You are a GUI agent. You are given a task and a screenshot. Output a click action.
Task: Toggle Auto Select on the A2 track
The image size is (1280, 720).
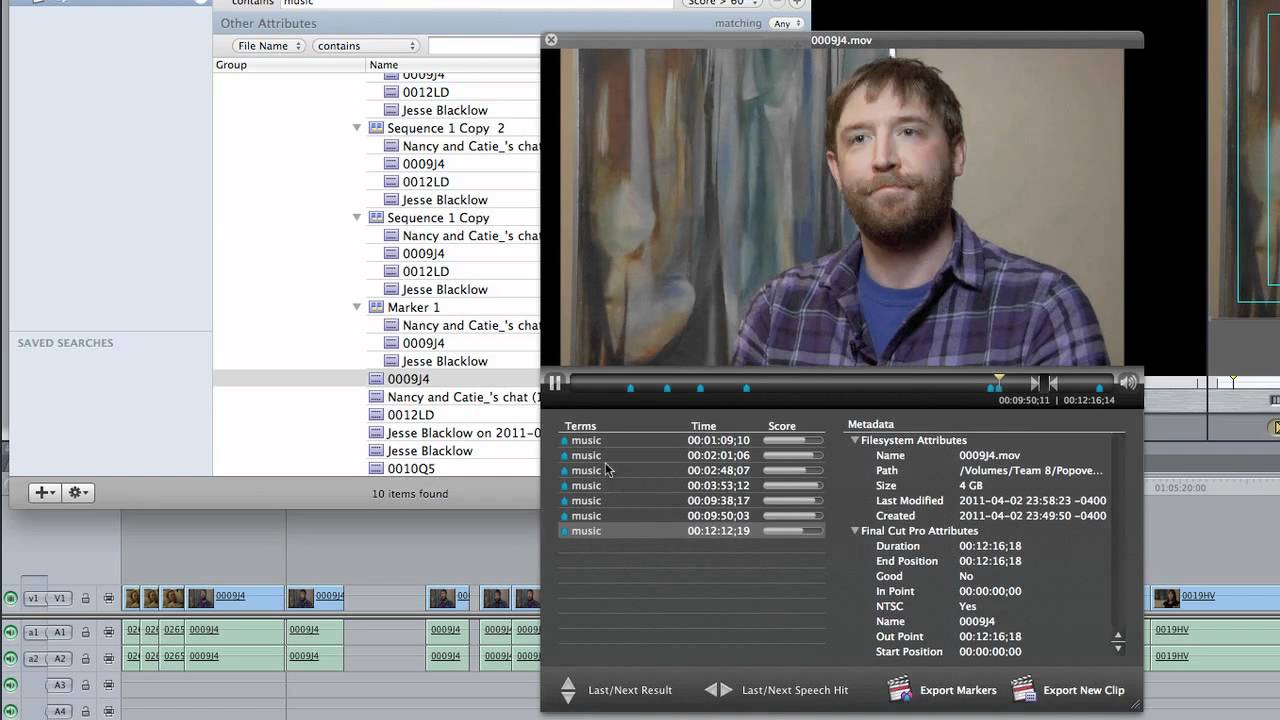pos(108,658)
